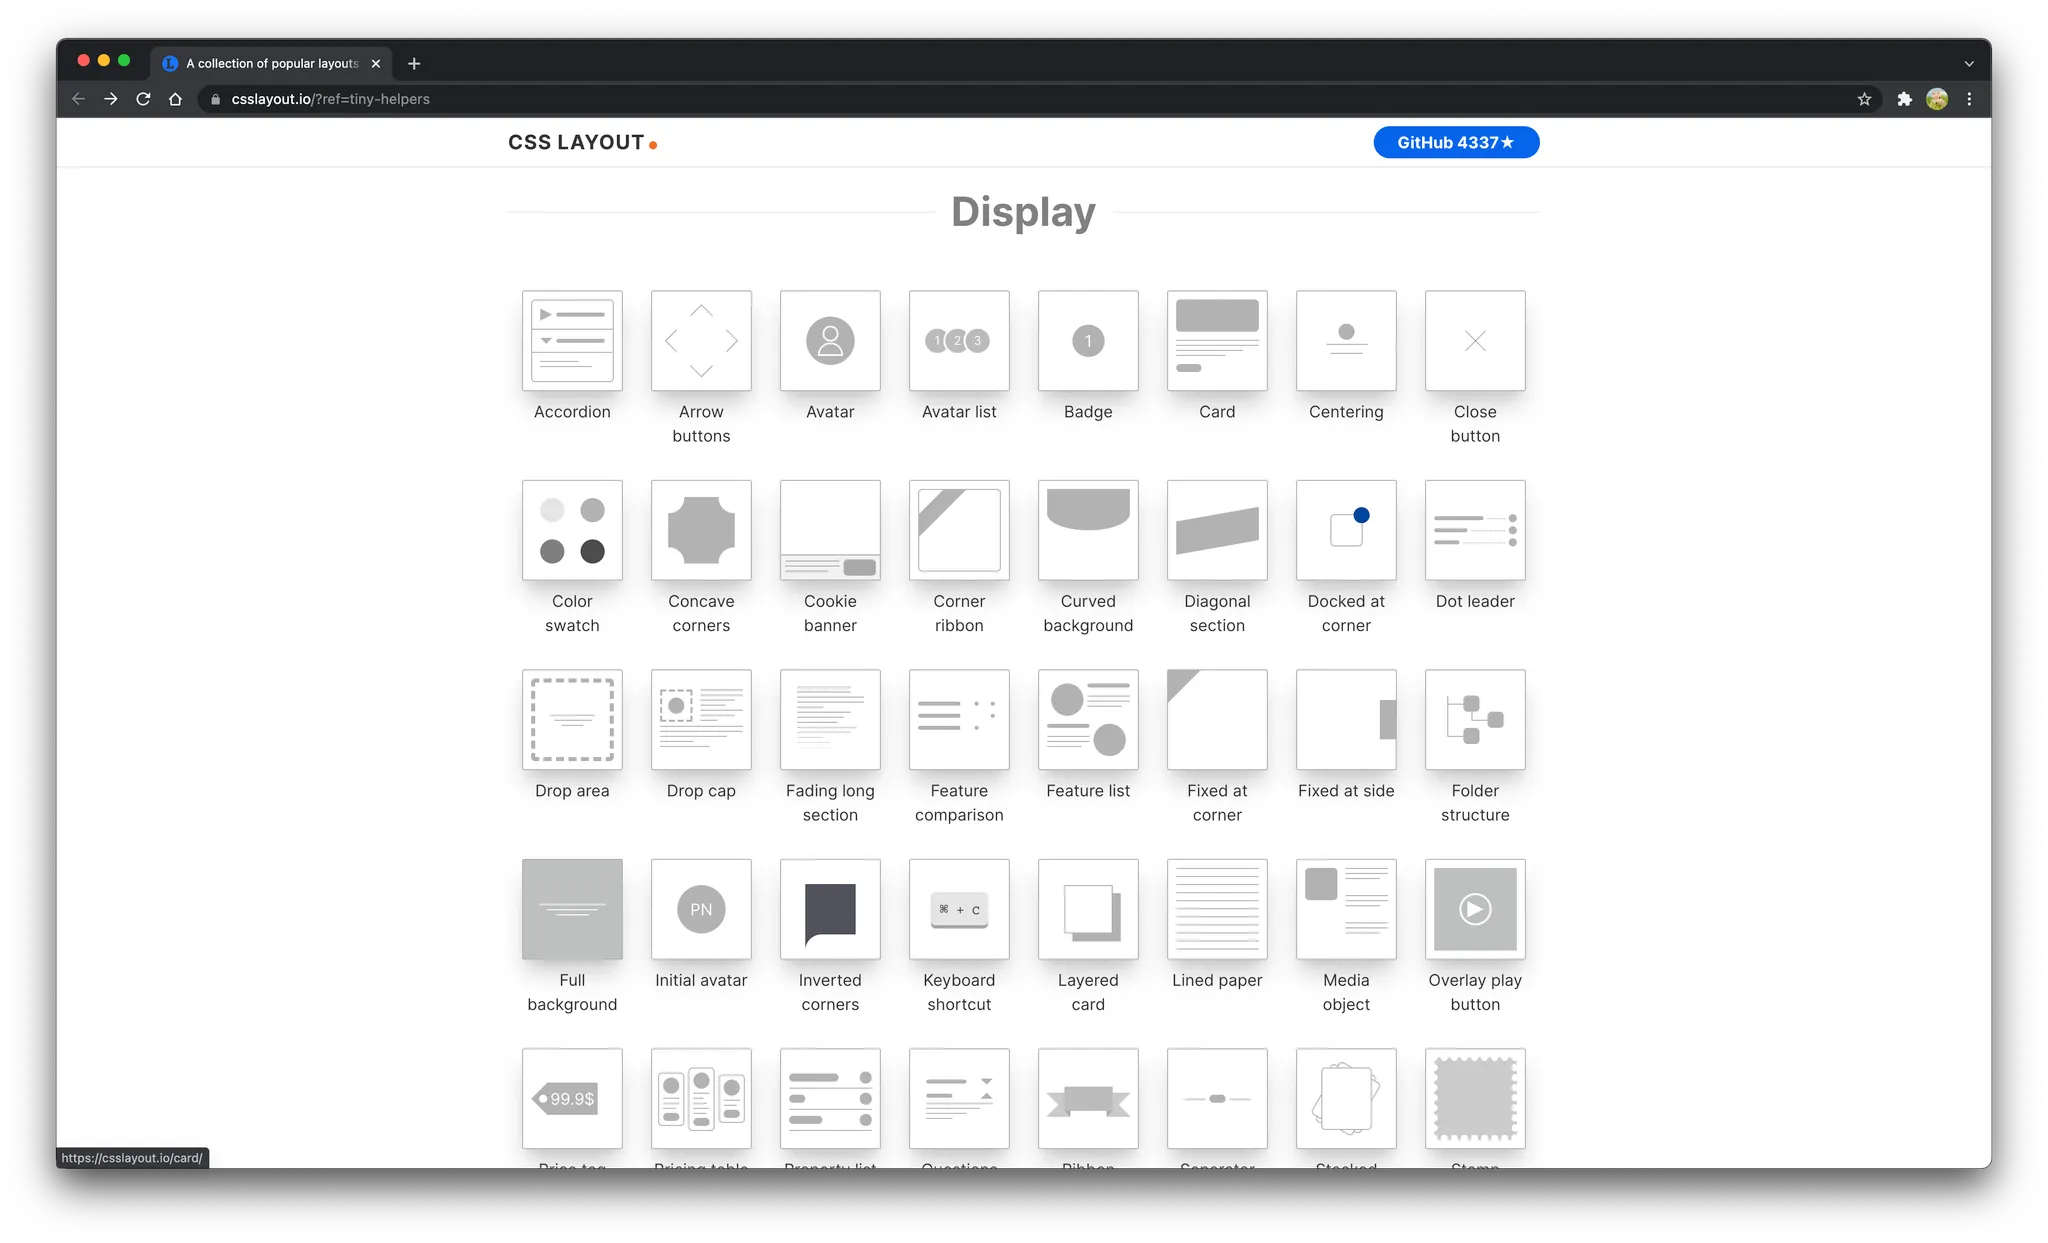This screenshot has width=2048, height=1243.
Task: Open the Docked at corner icon
Action: tap(1346, 531)
